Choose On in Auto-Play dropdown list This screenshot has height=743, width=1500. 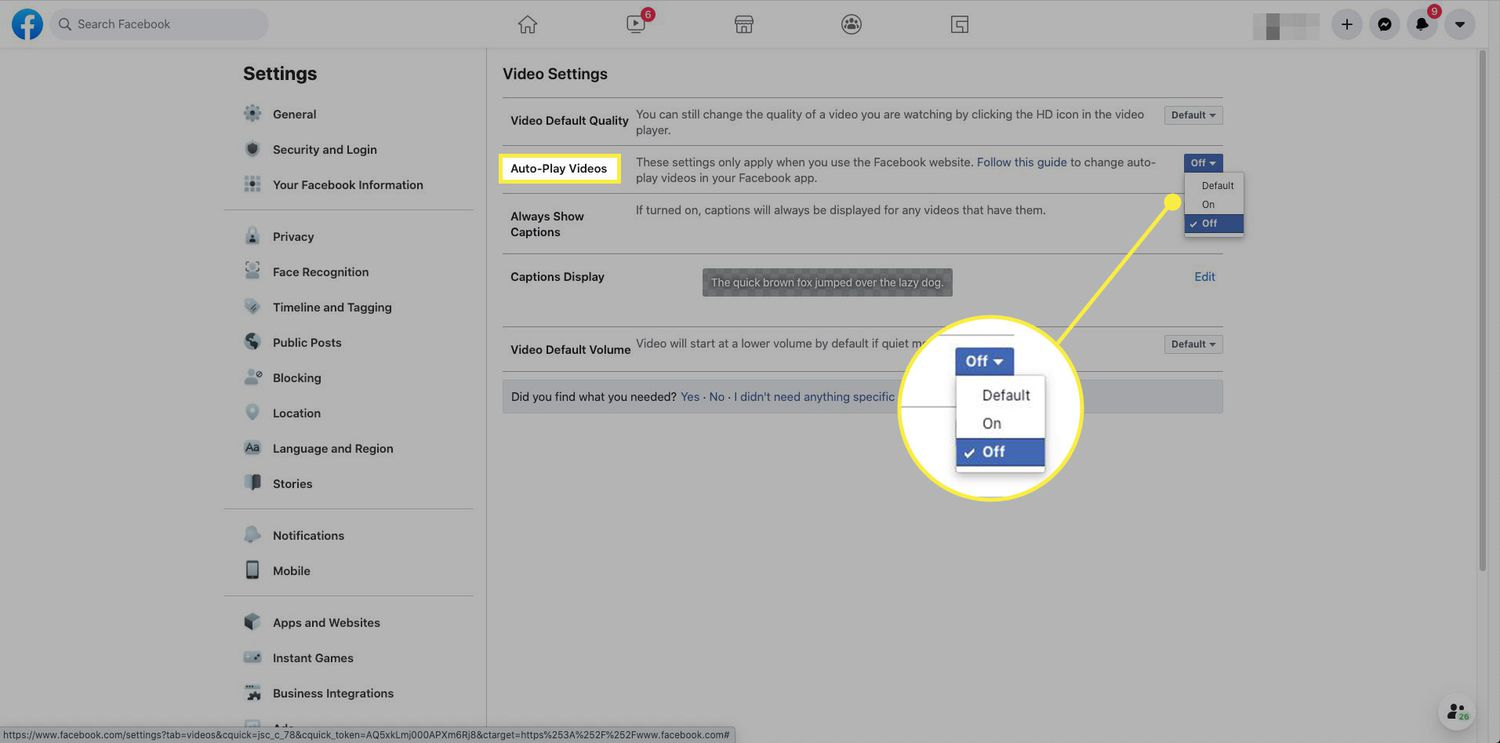[x=1214, y=205]
